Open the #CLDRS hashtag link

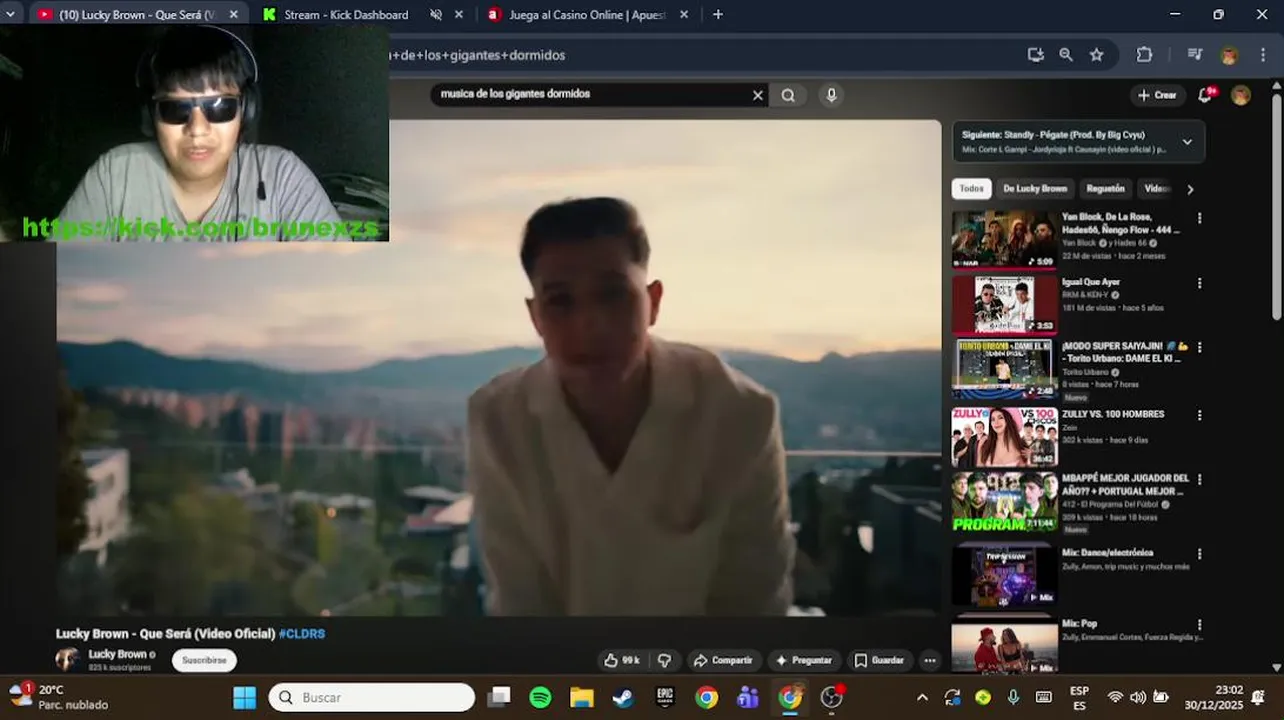pos(302,634)
